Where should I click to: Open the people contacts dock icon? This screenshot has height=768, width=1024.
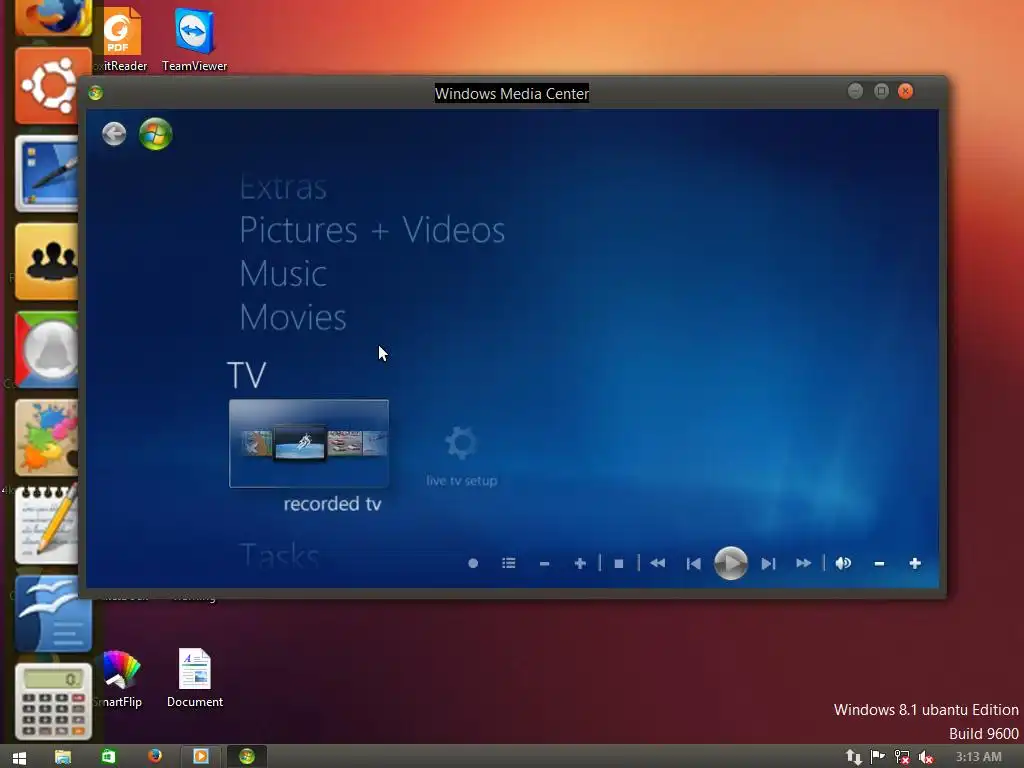(47, 261)
